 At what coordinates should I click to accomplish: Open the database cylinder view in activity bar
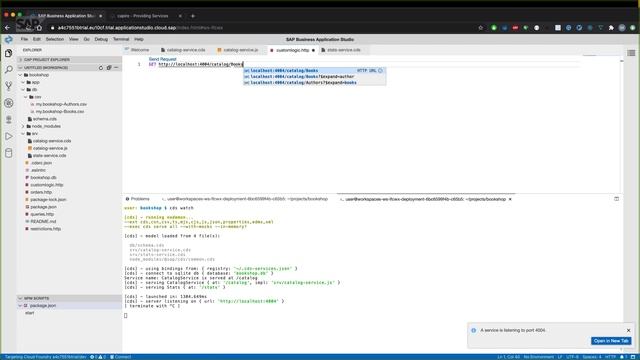pyautogui.click(x=9, y=153)
